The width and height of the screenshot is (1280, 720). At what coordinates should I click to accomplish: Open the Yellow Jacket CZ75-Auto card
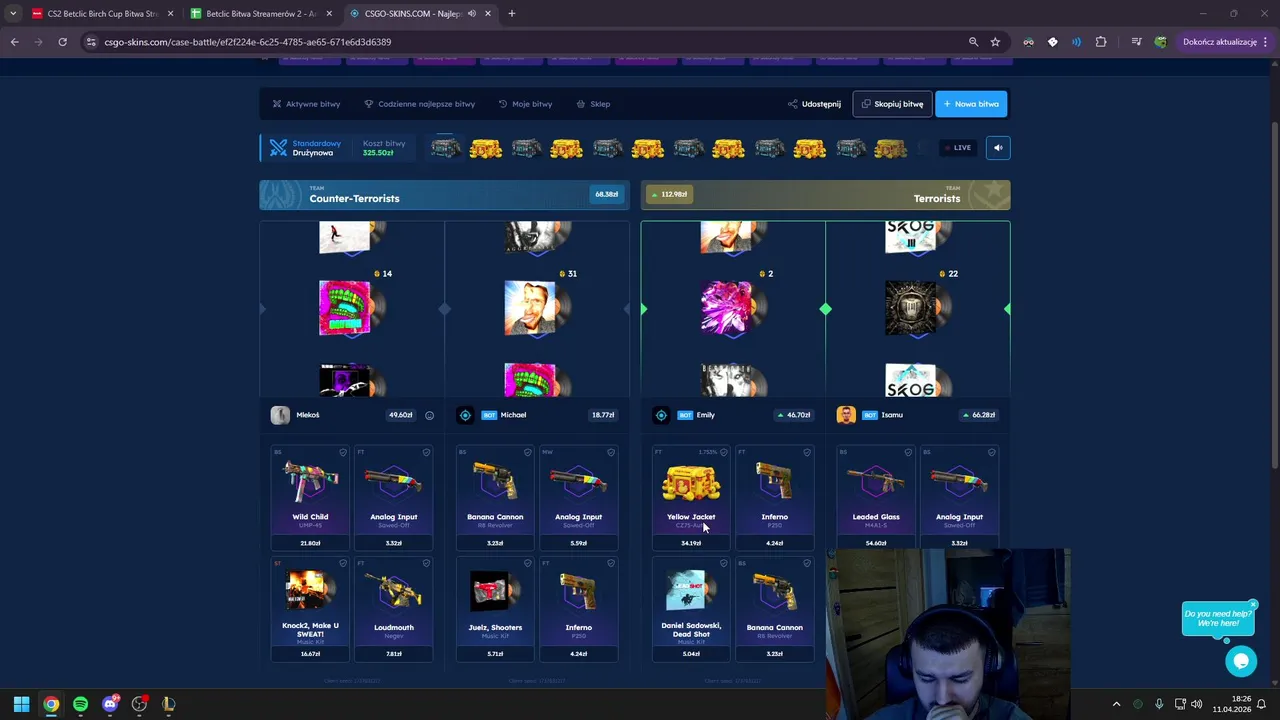(691, 498)
